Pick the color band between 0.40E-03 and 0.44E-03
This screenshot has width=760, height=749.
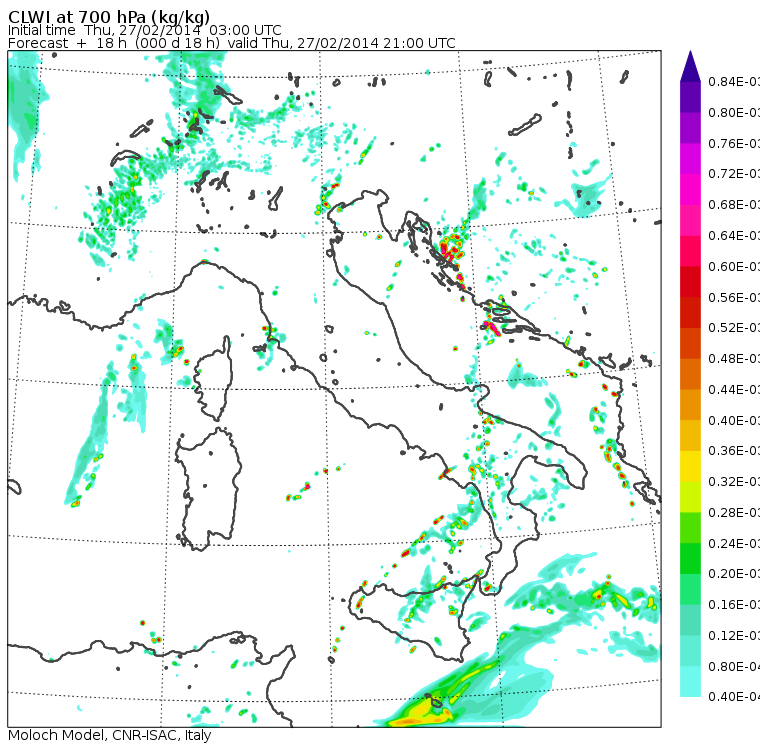pos(690,405)
